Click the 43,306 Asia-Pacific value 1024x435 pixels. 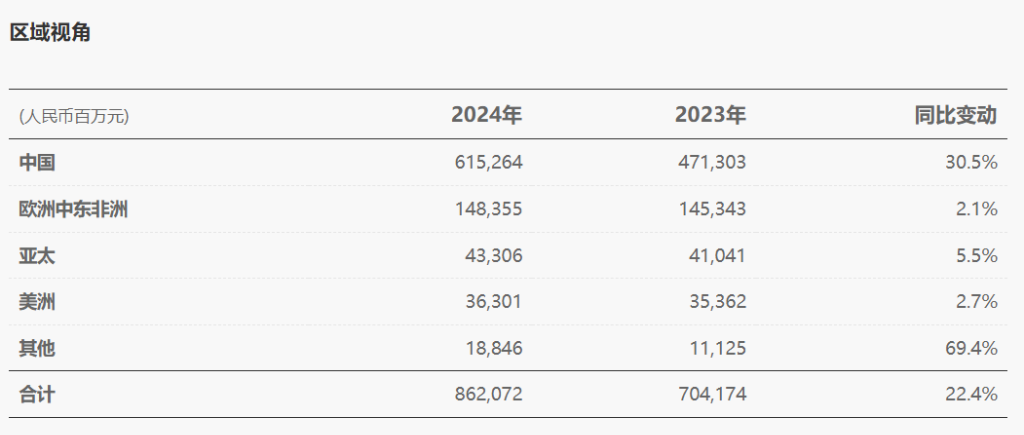pyautogui.click(x=494, y=255)
